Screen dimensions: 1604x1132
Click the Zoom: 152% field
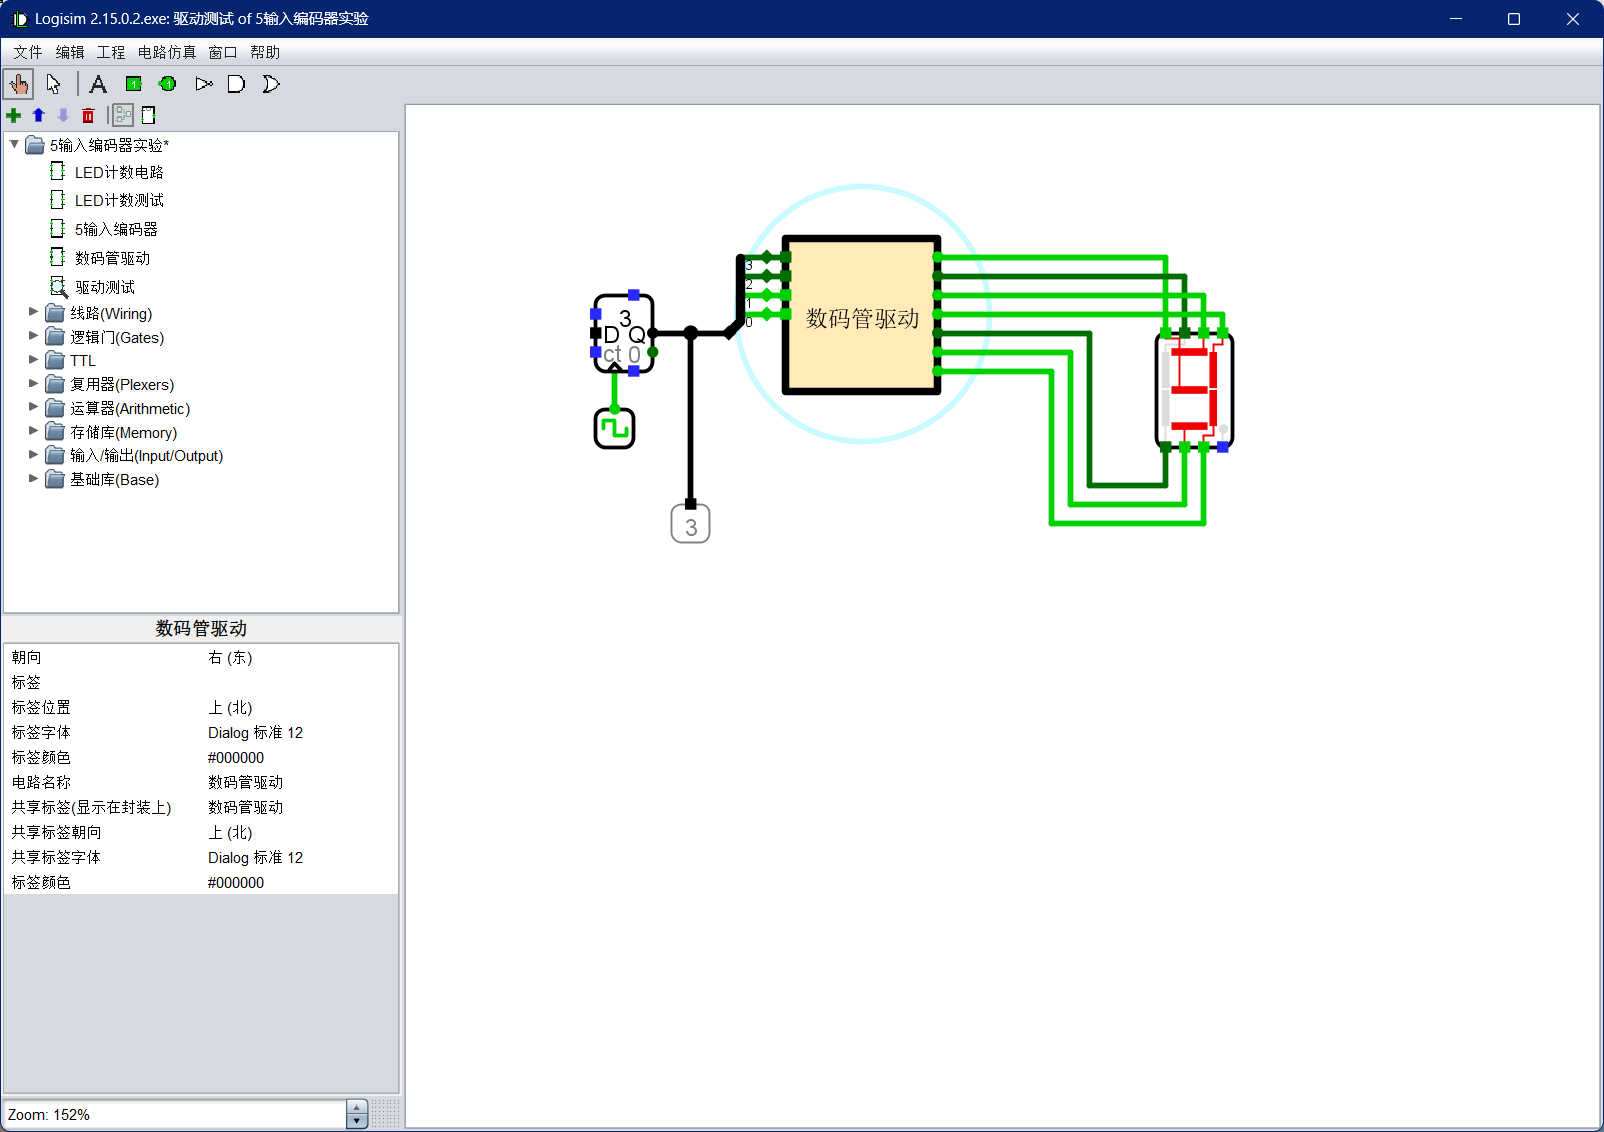(x=175, y=1114)
